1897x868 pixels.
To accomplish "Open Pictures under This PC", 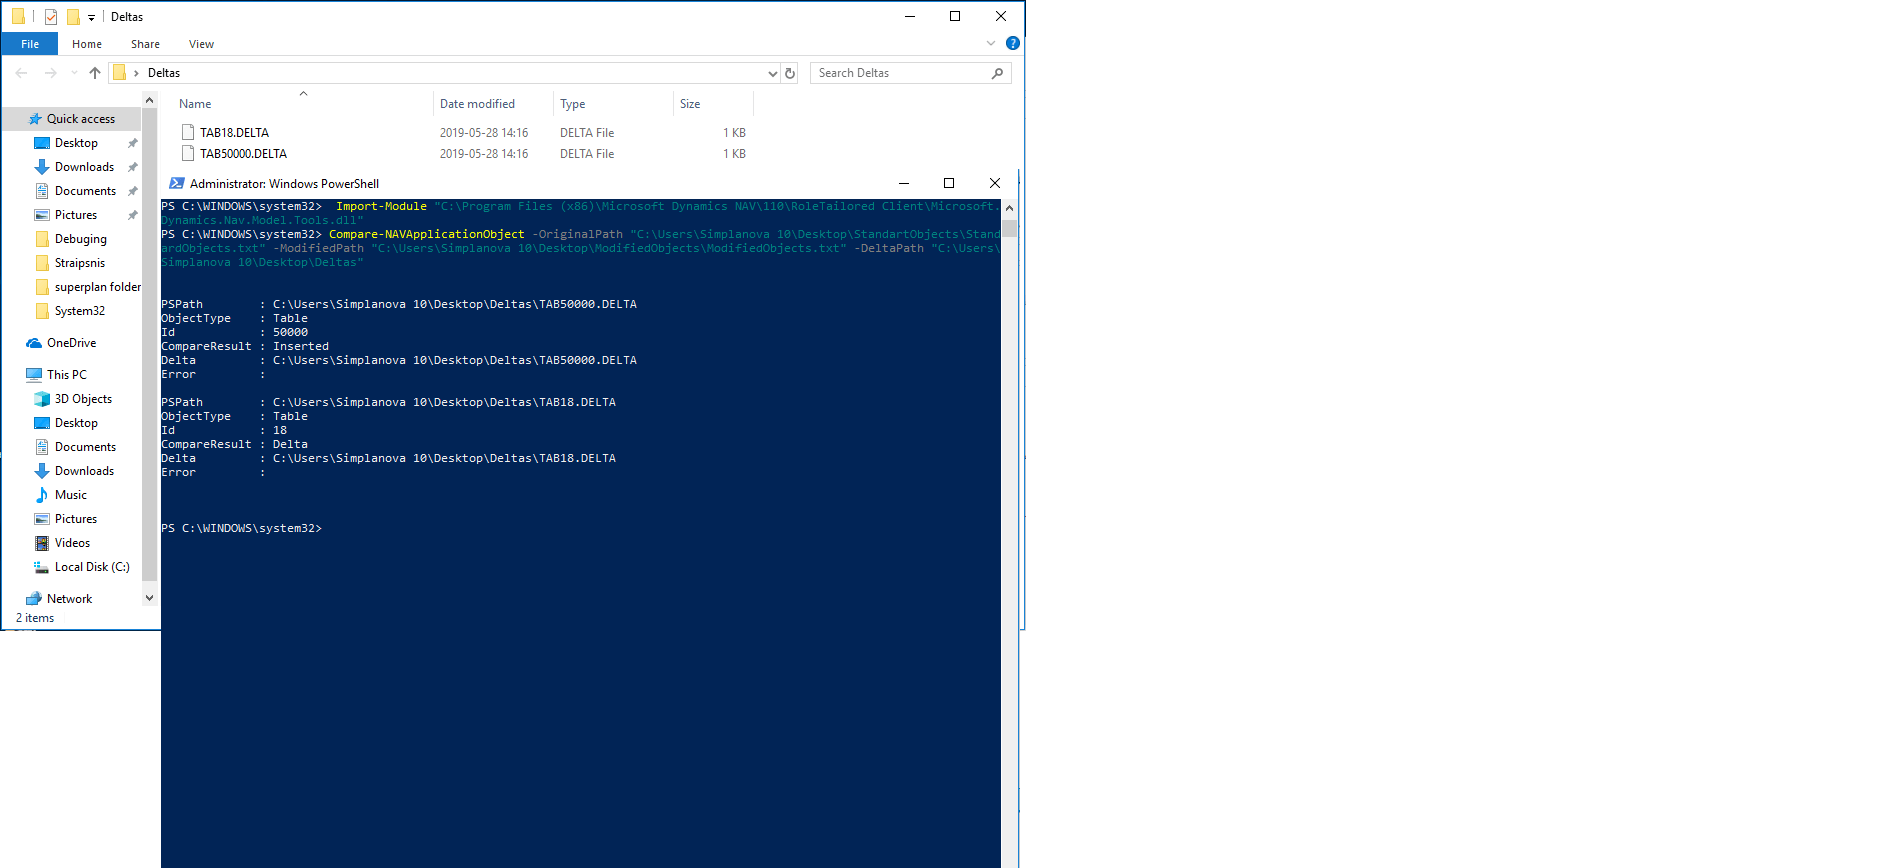I will tap(76, 519).
